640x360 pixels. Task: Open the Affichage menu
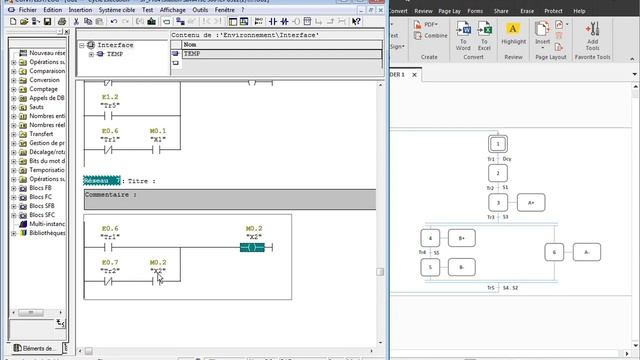click(x=173, y=10)
